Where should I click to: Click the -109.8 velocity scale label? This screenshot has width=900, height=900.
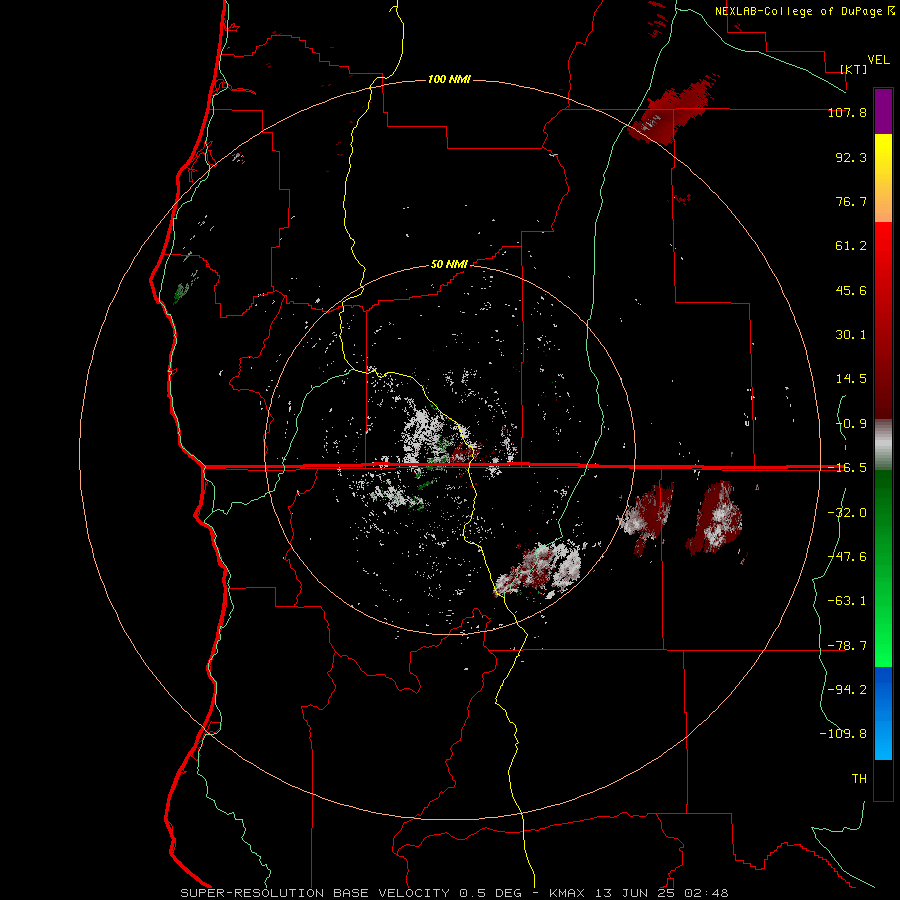pyautogui.click(x=843, y=734)
